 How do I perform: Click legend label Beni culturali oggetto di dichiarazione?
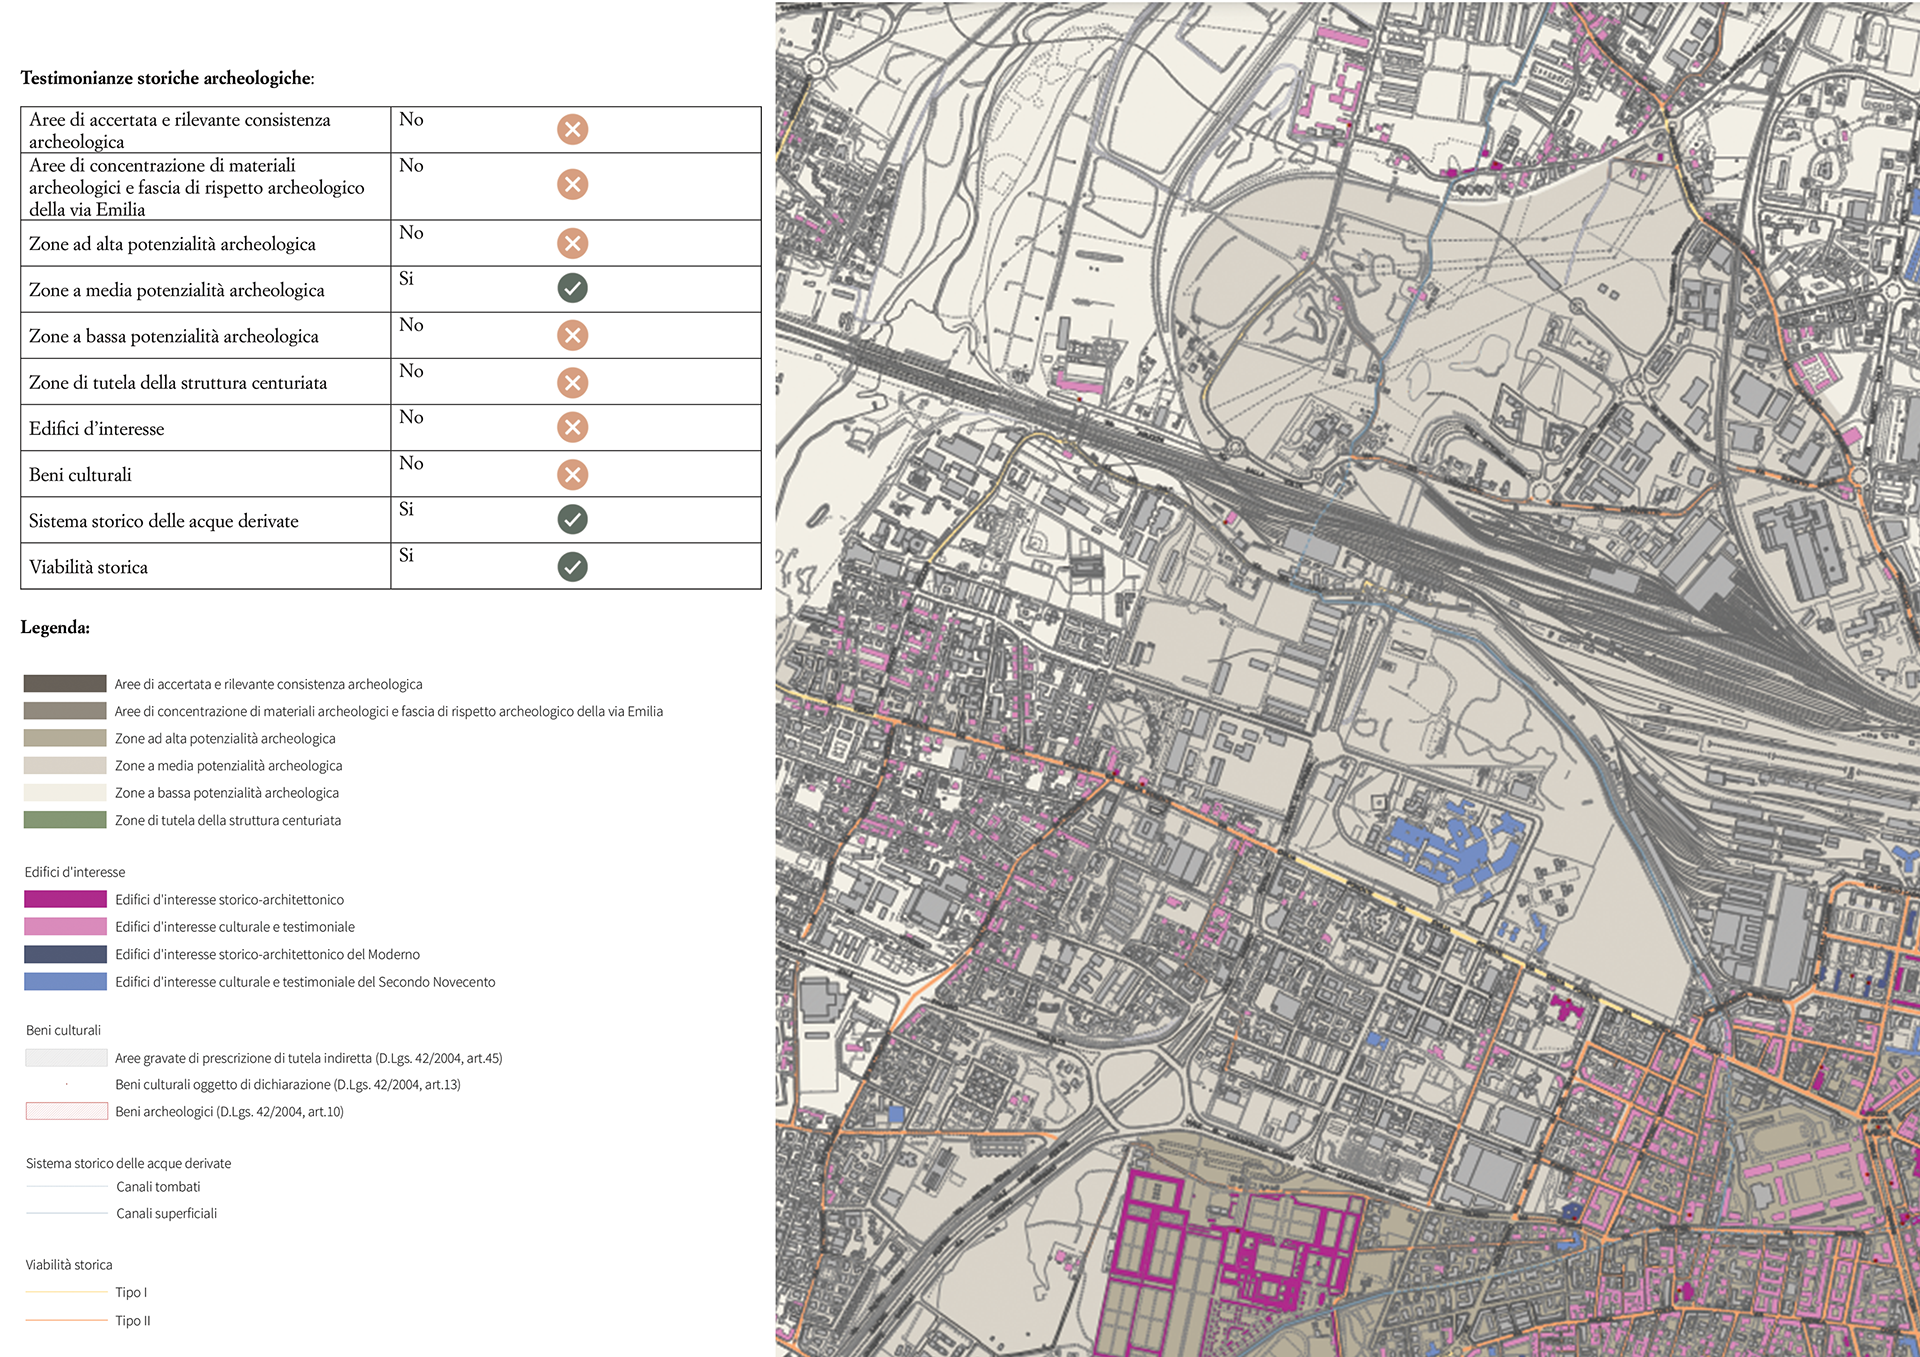click(288, 1084)
